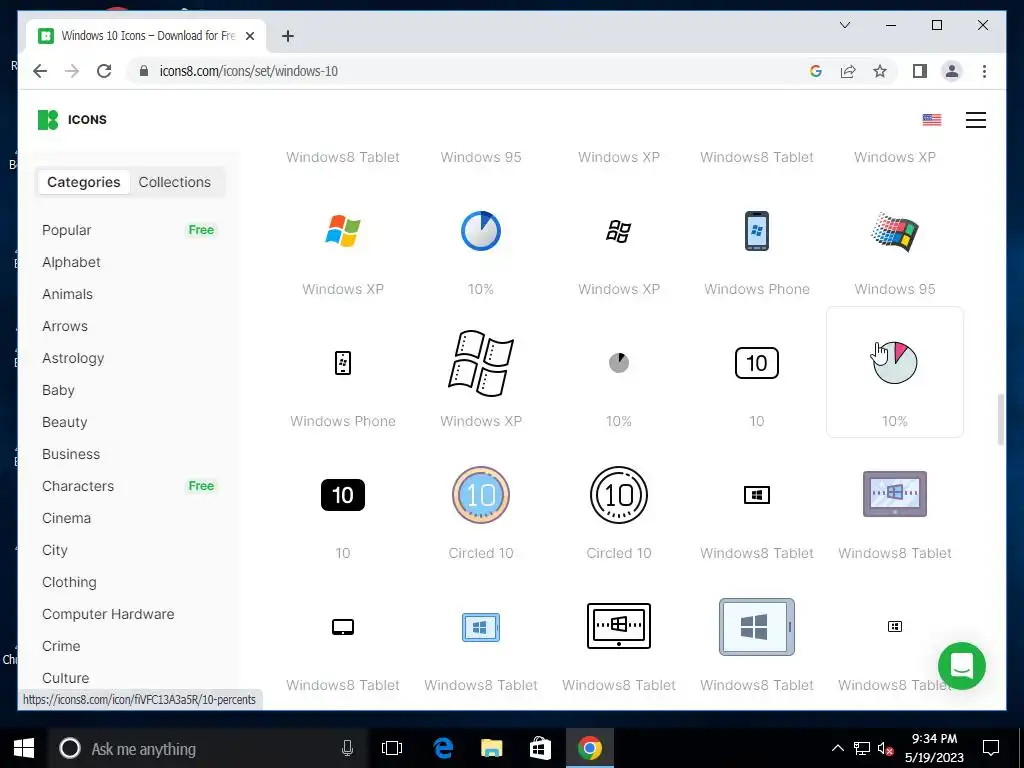The image size is (1024, 768).
Task: Open a new browser tab
Action: tap(288, 36)
